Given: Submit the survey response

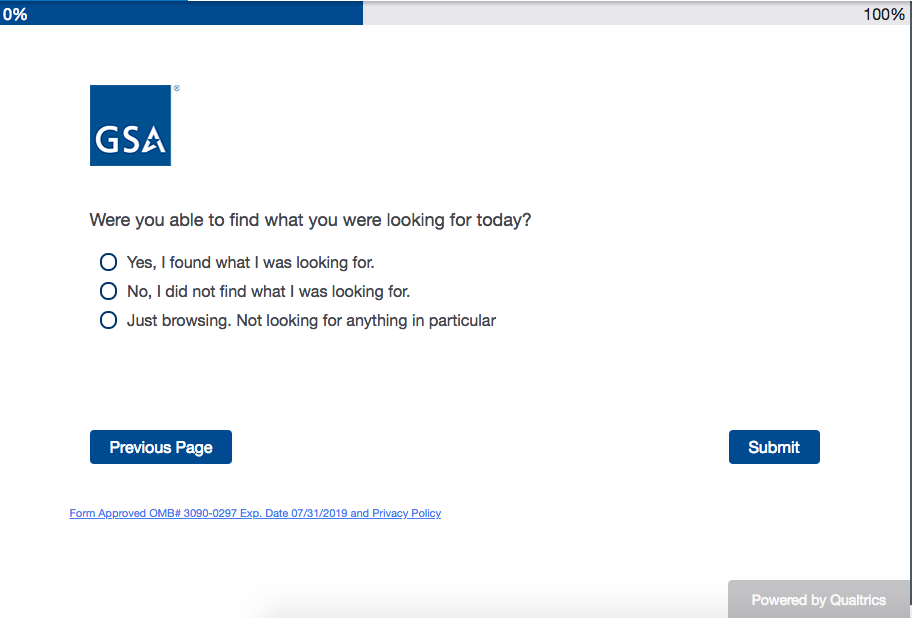Looking at the screenshot, I should [x=774, y=447].
